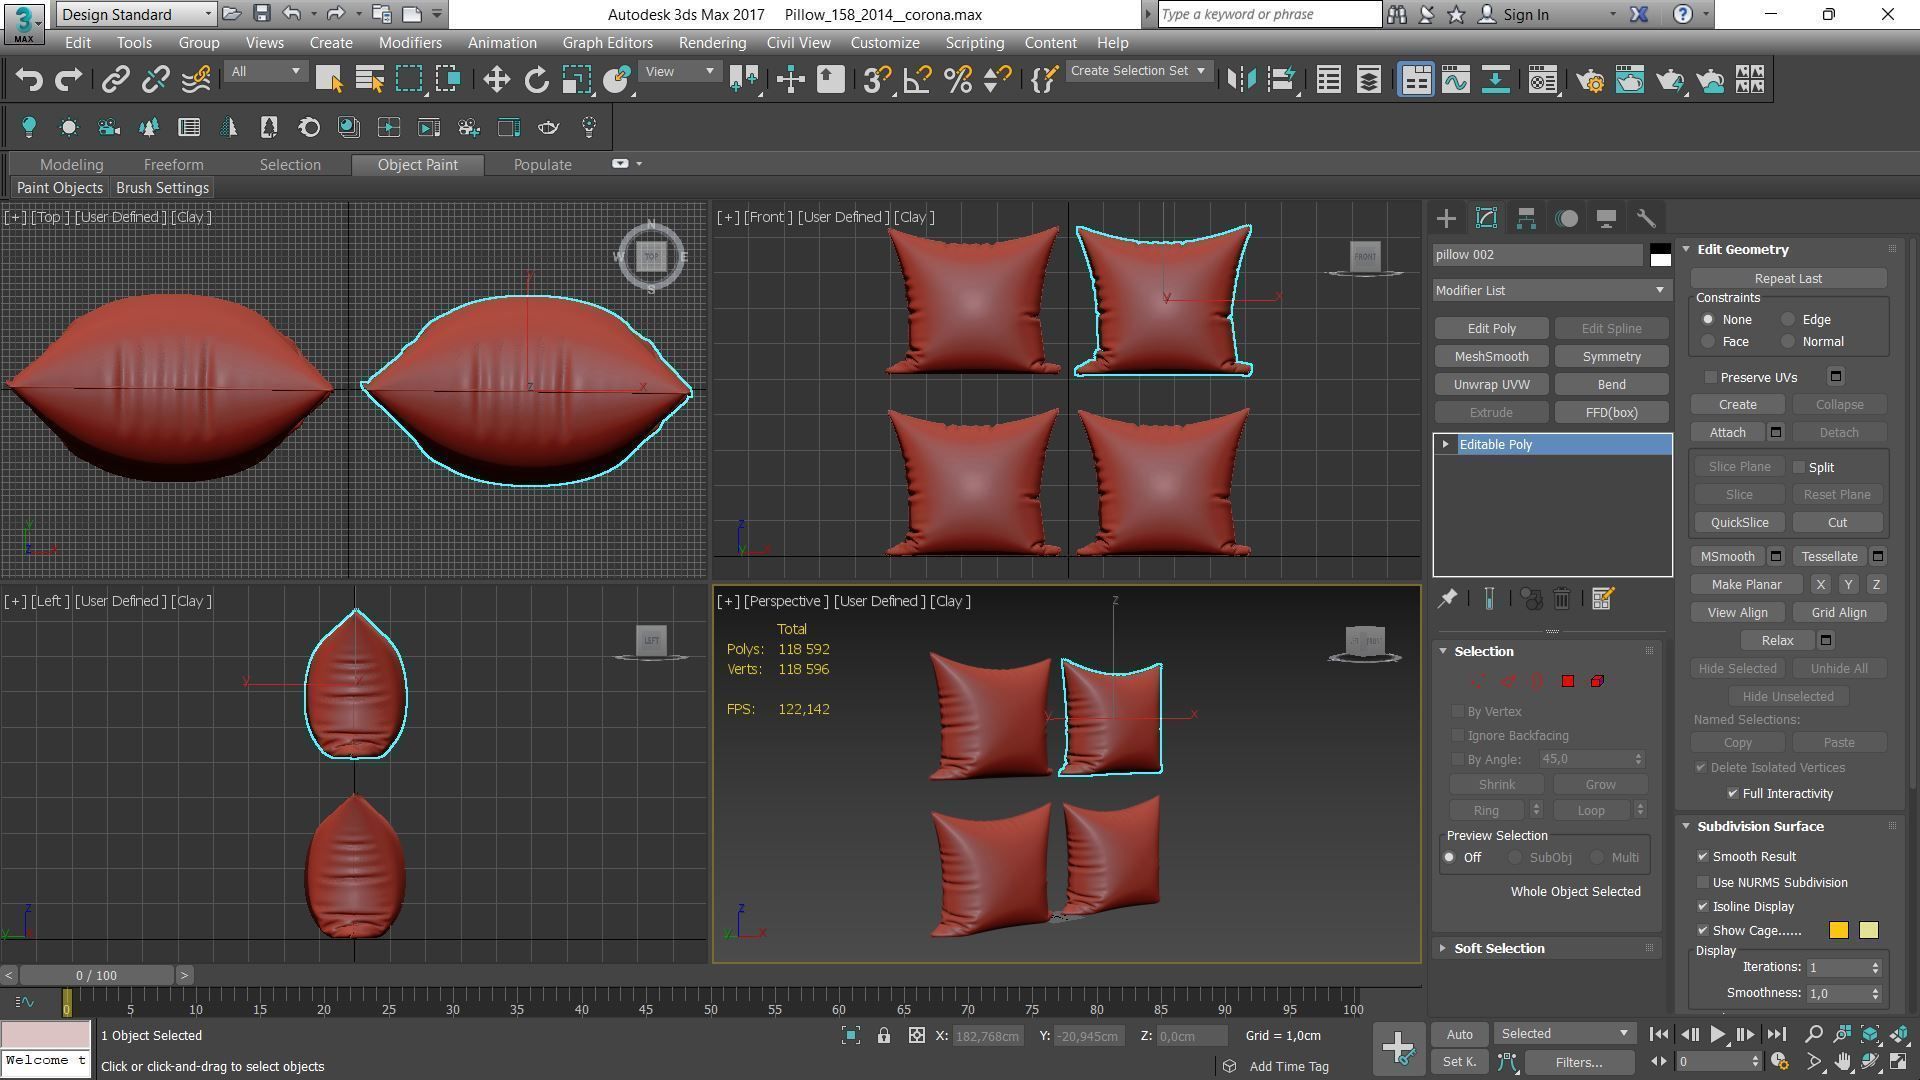This screenshot has height=1080, width=1920.
Task: Activate the Select and Link tool
Action: (116, 80)
